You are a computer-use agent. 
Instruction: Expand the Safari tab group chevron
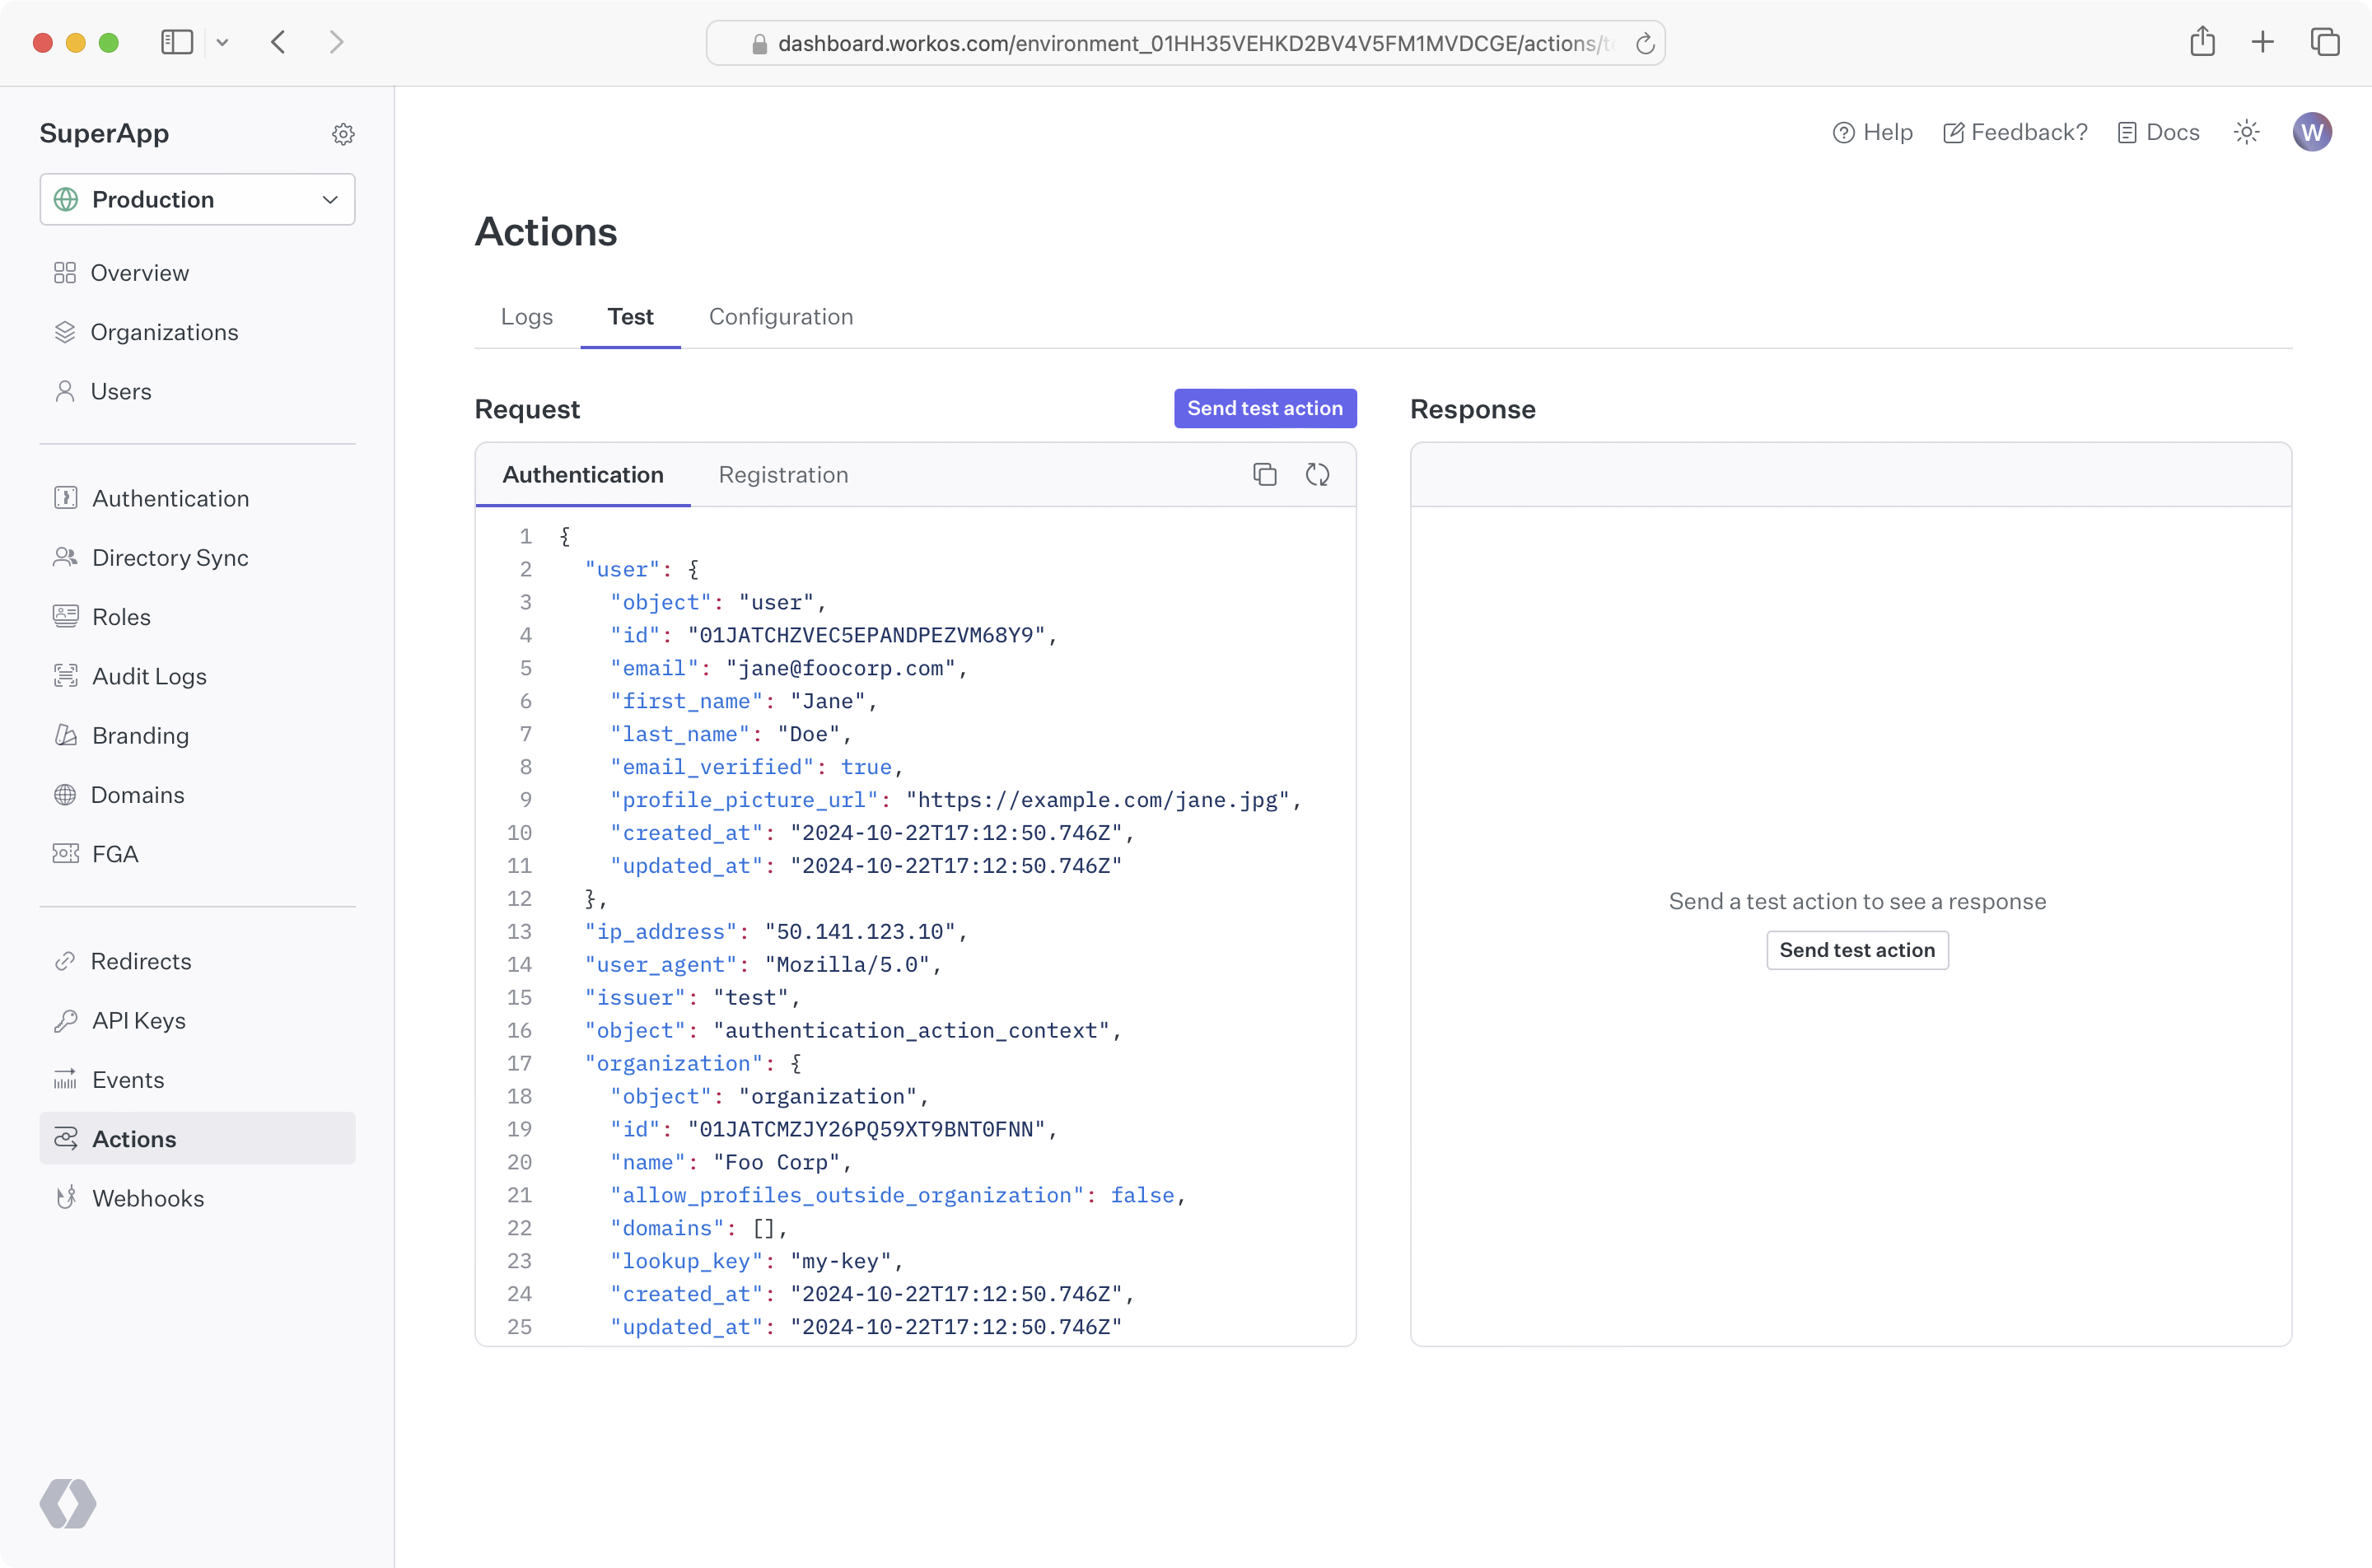click(223, 42)
